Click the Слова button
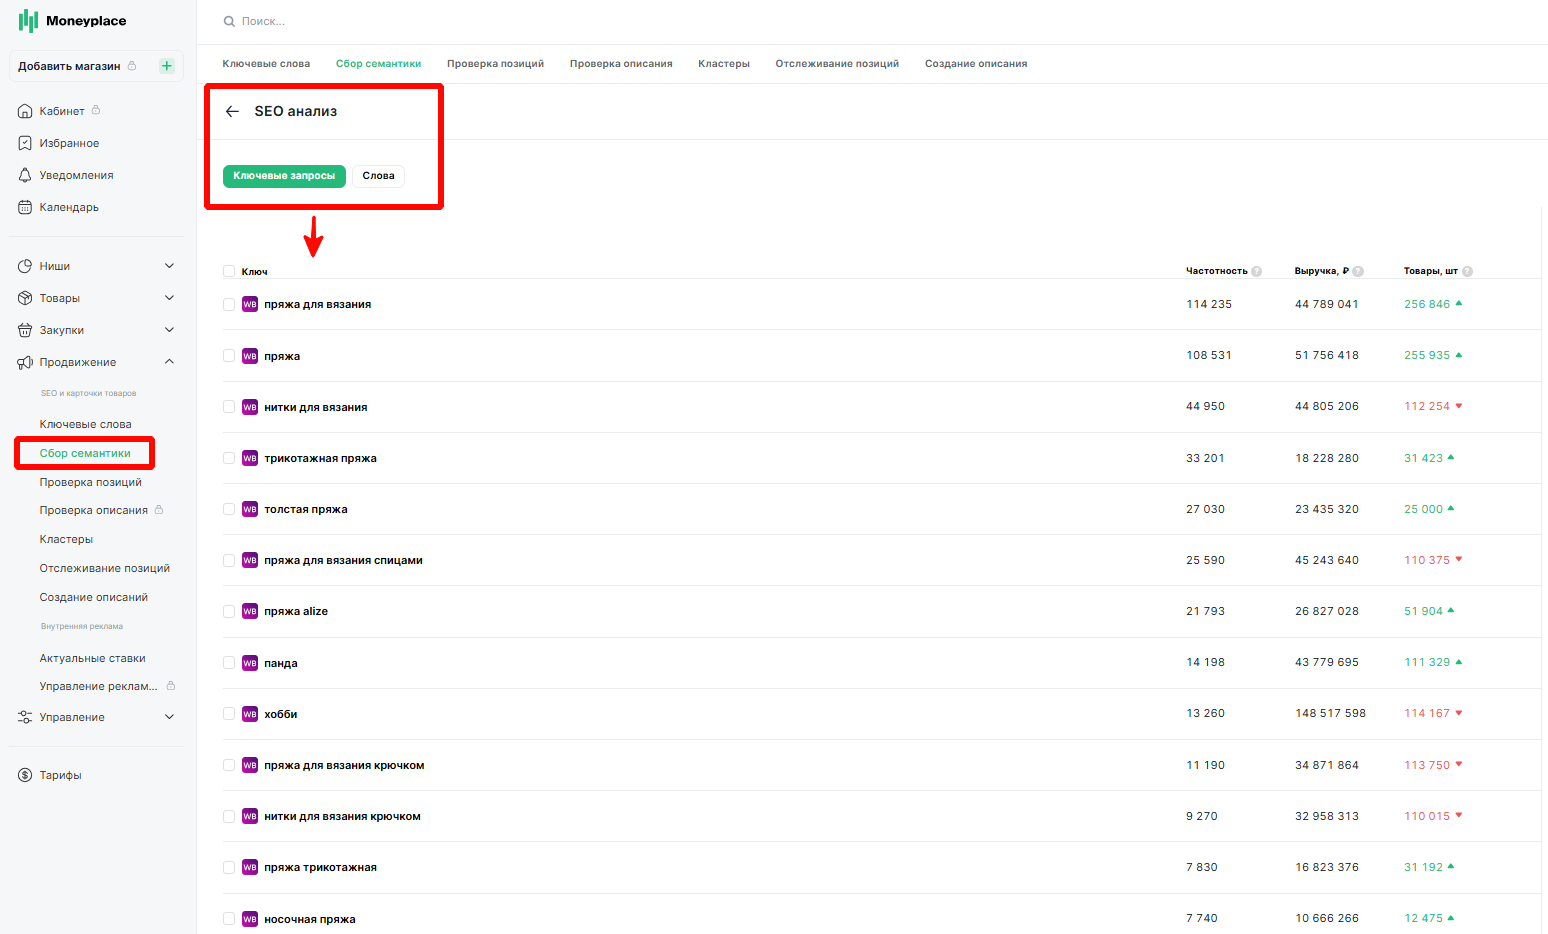This screenshot has height=934, width=1548. click(378, 176)
